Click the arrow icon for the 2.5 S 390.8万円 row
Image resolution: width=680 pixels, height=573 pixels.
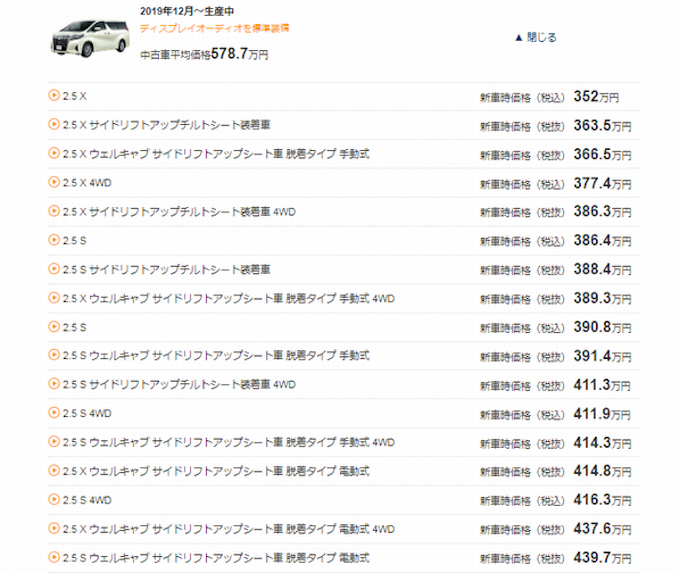[54, 327]
